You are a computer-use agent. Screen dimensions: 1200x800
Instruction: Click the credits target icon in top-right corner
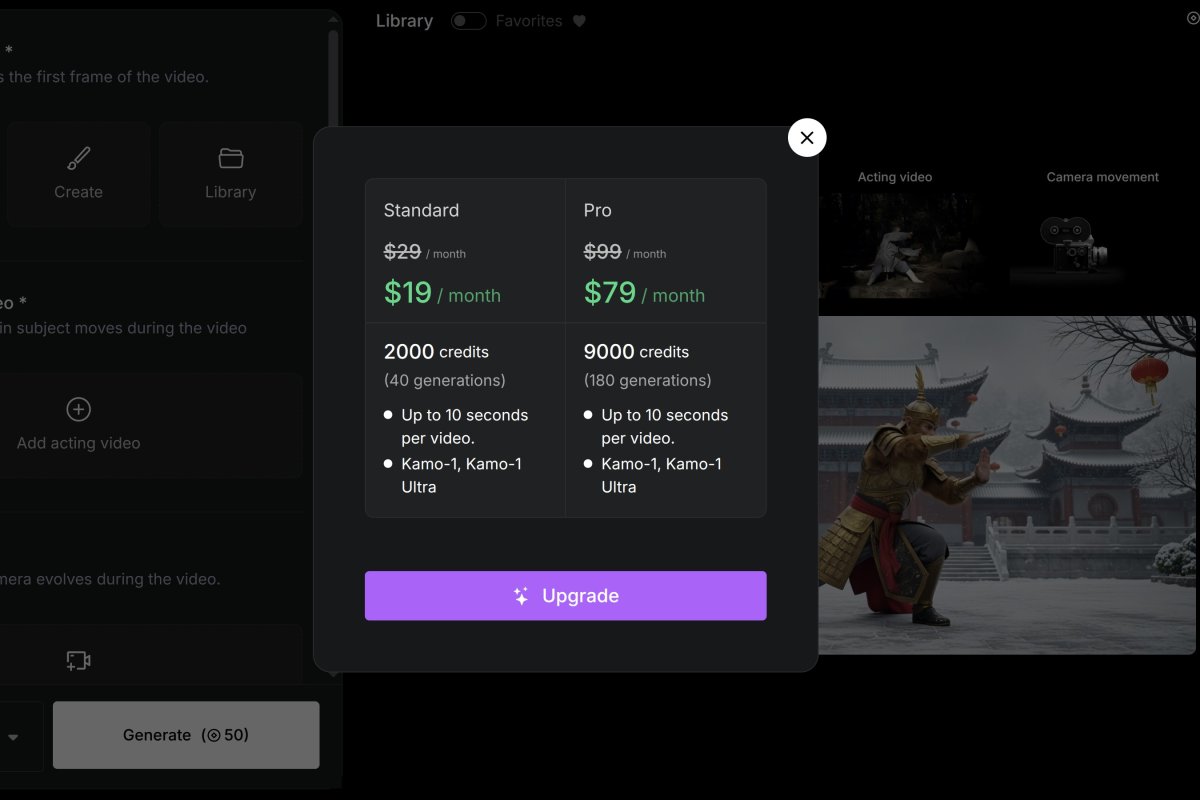[1192, 17]
